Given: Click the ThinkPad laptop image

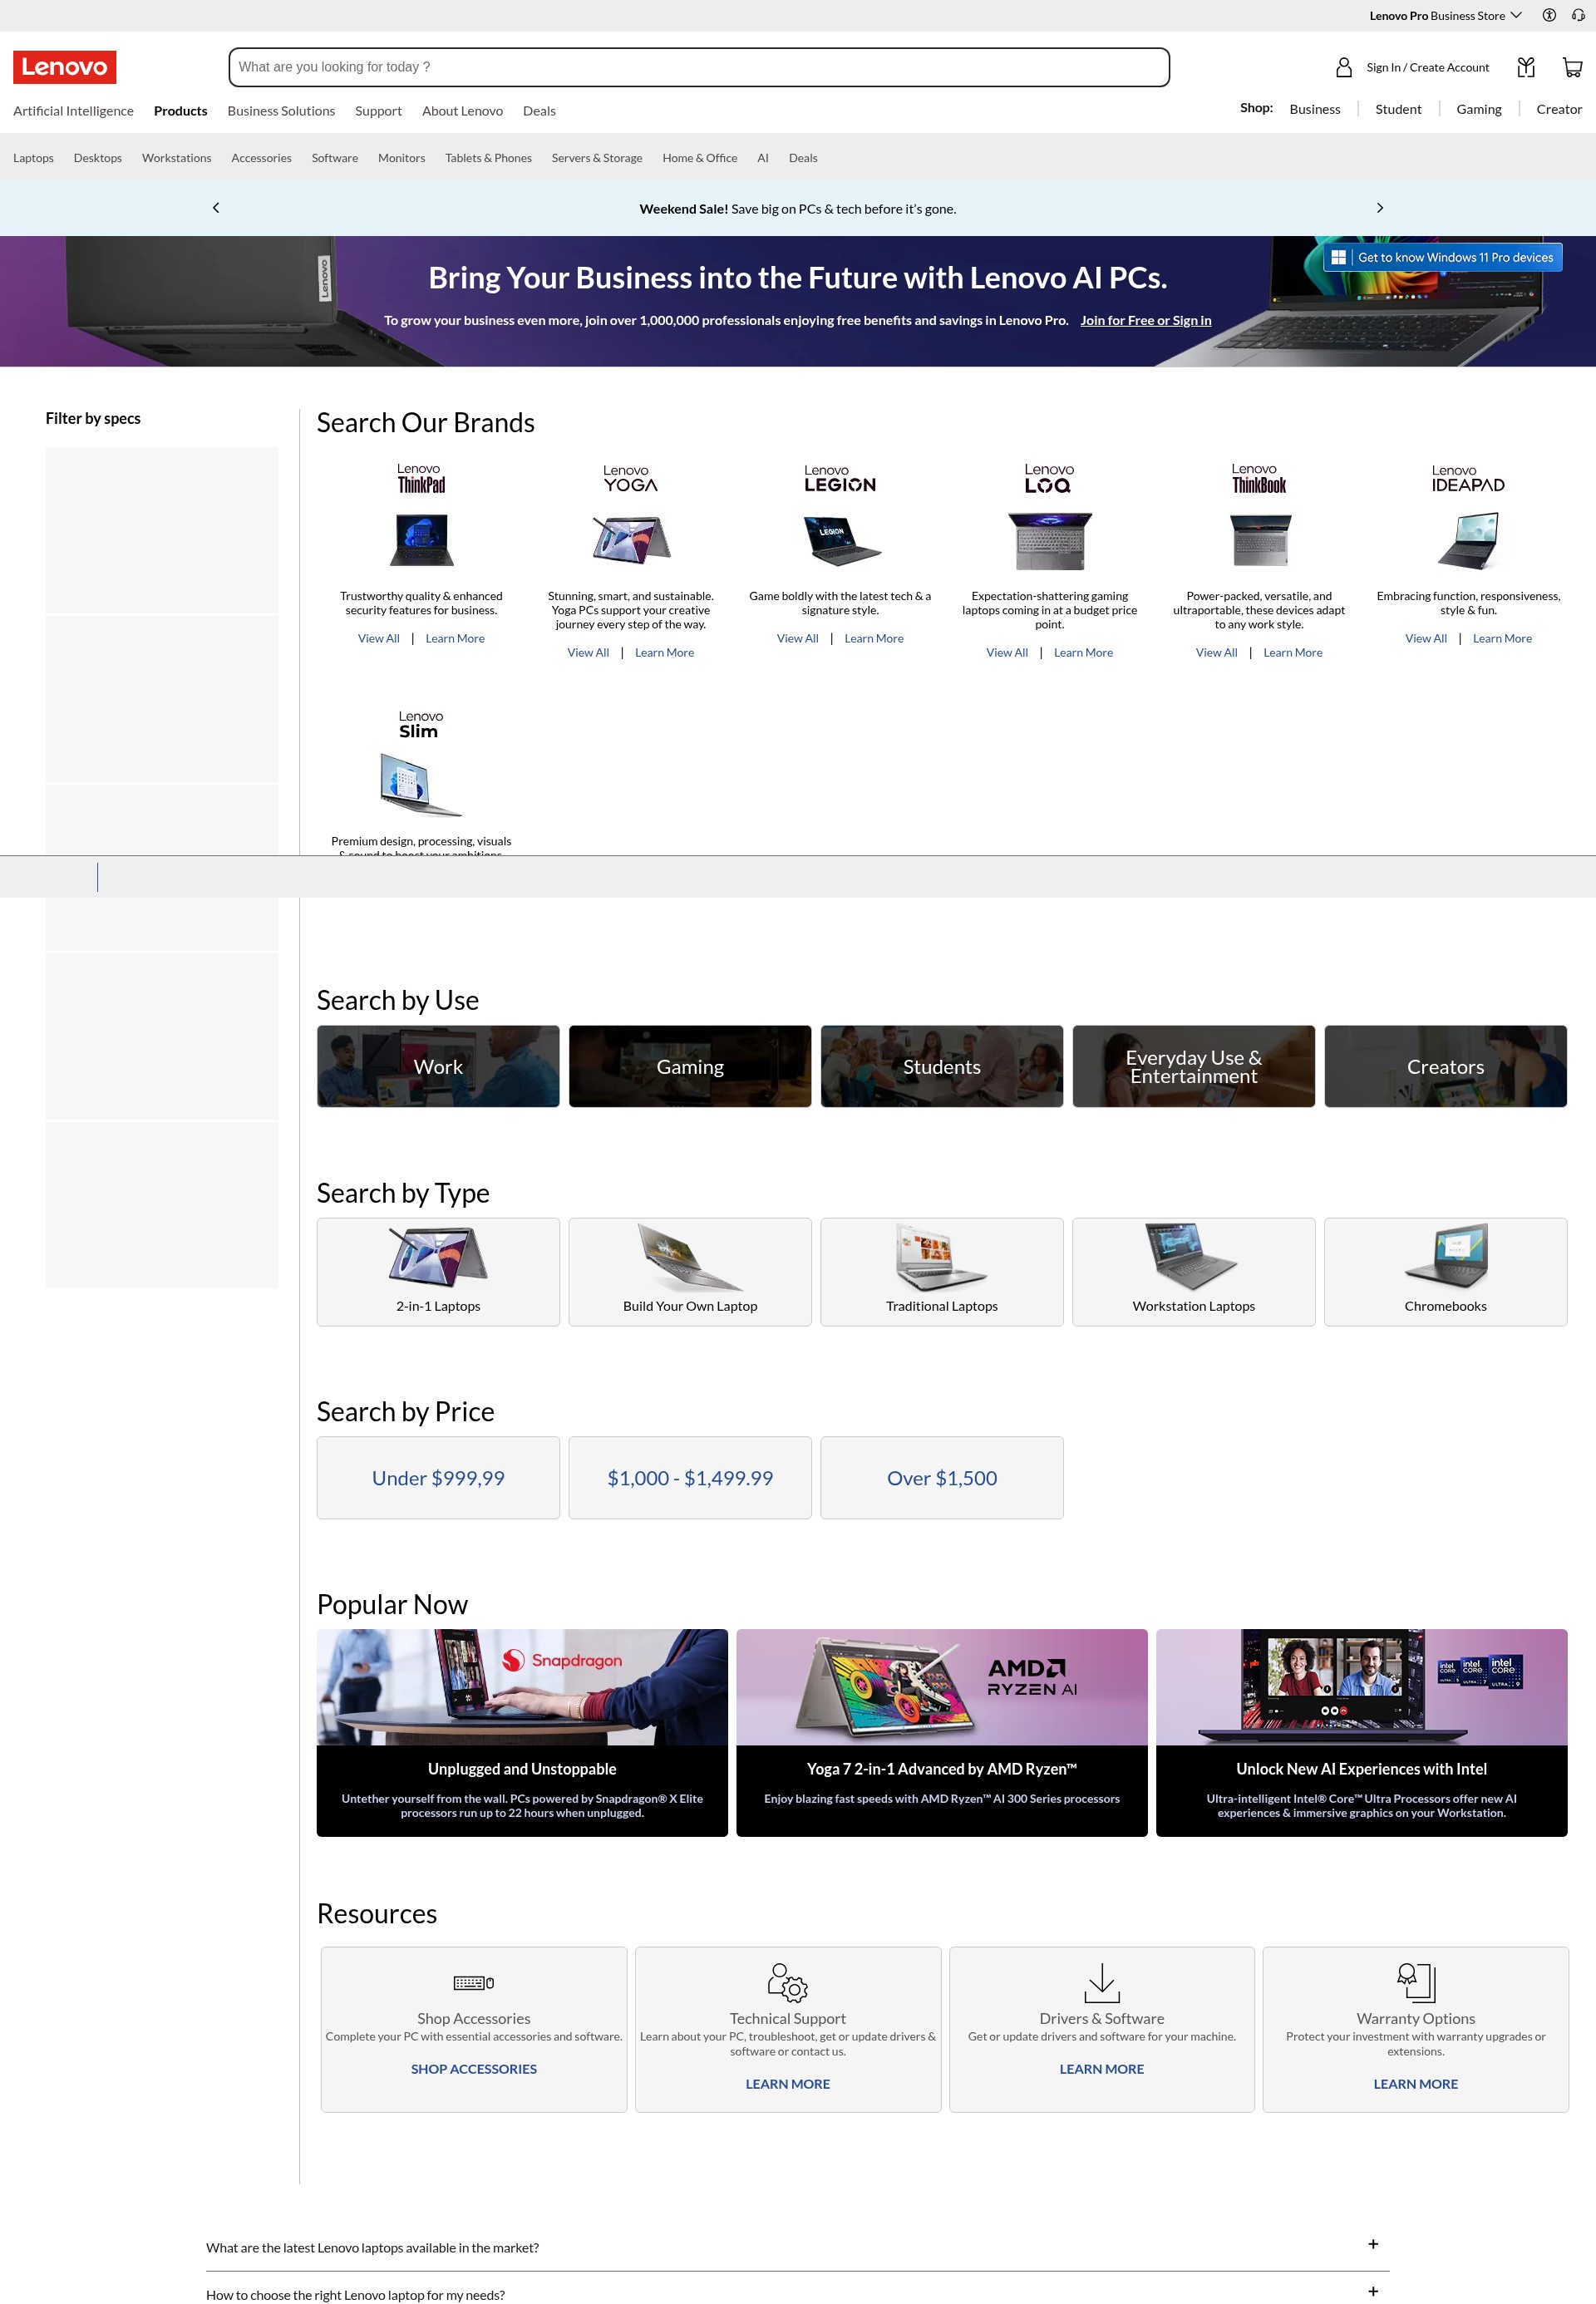Looking at the screenshot, I should 421,540.
